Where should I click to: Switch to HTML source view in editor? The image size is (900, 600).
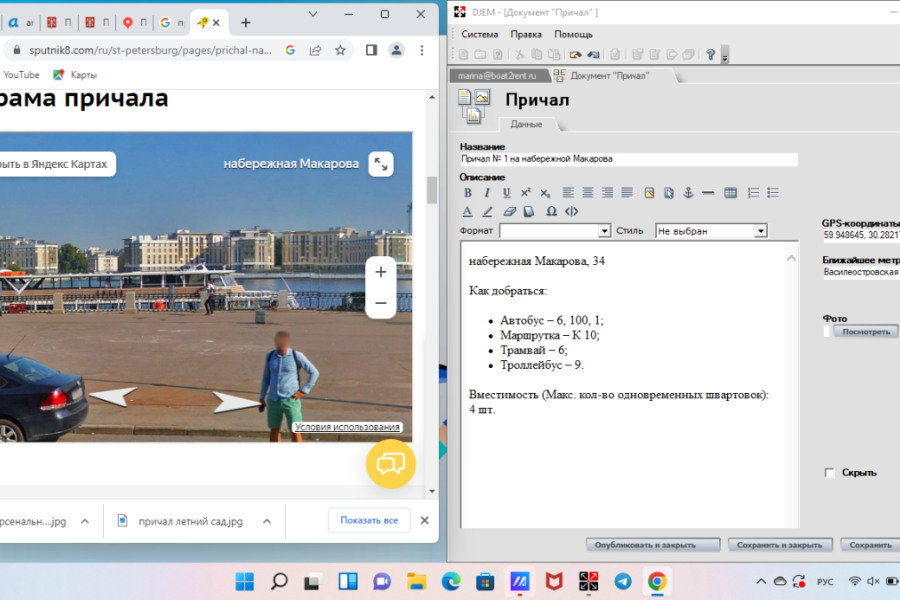click(x=571, y=212)
